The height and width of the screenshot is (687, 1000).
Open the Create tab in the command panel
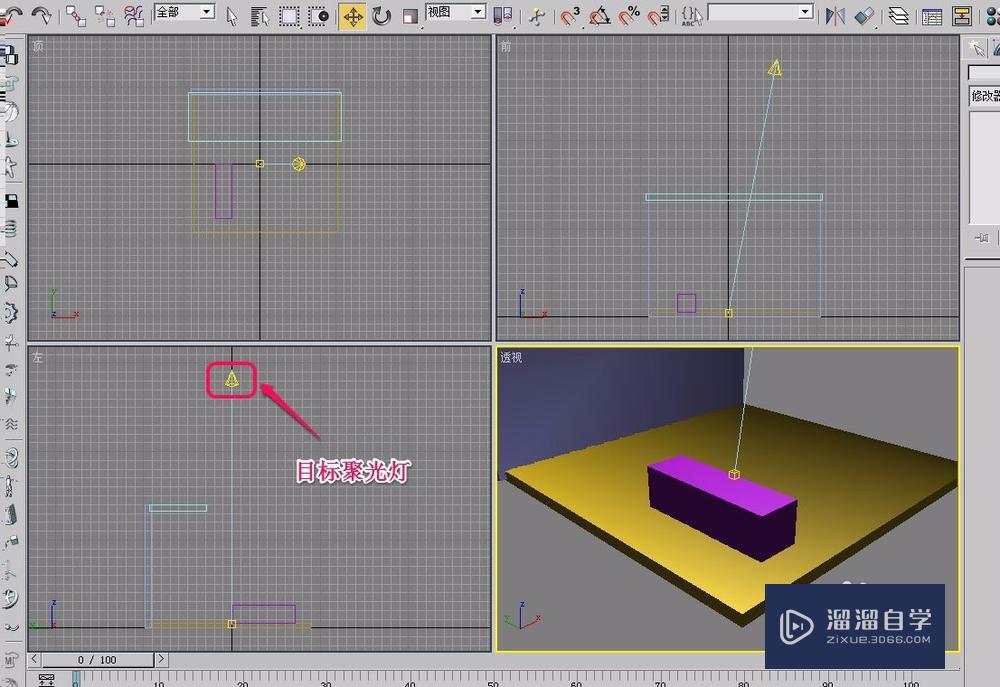976,47
